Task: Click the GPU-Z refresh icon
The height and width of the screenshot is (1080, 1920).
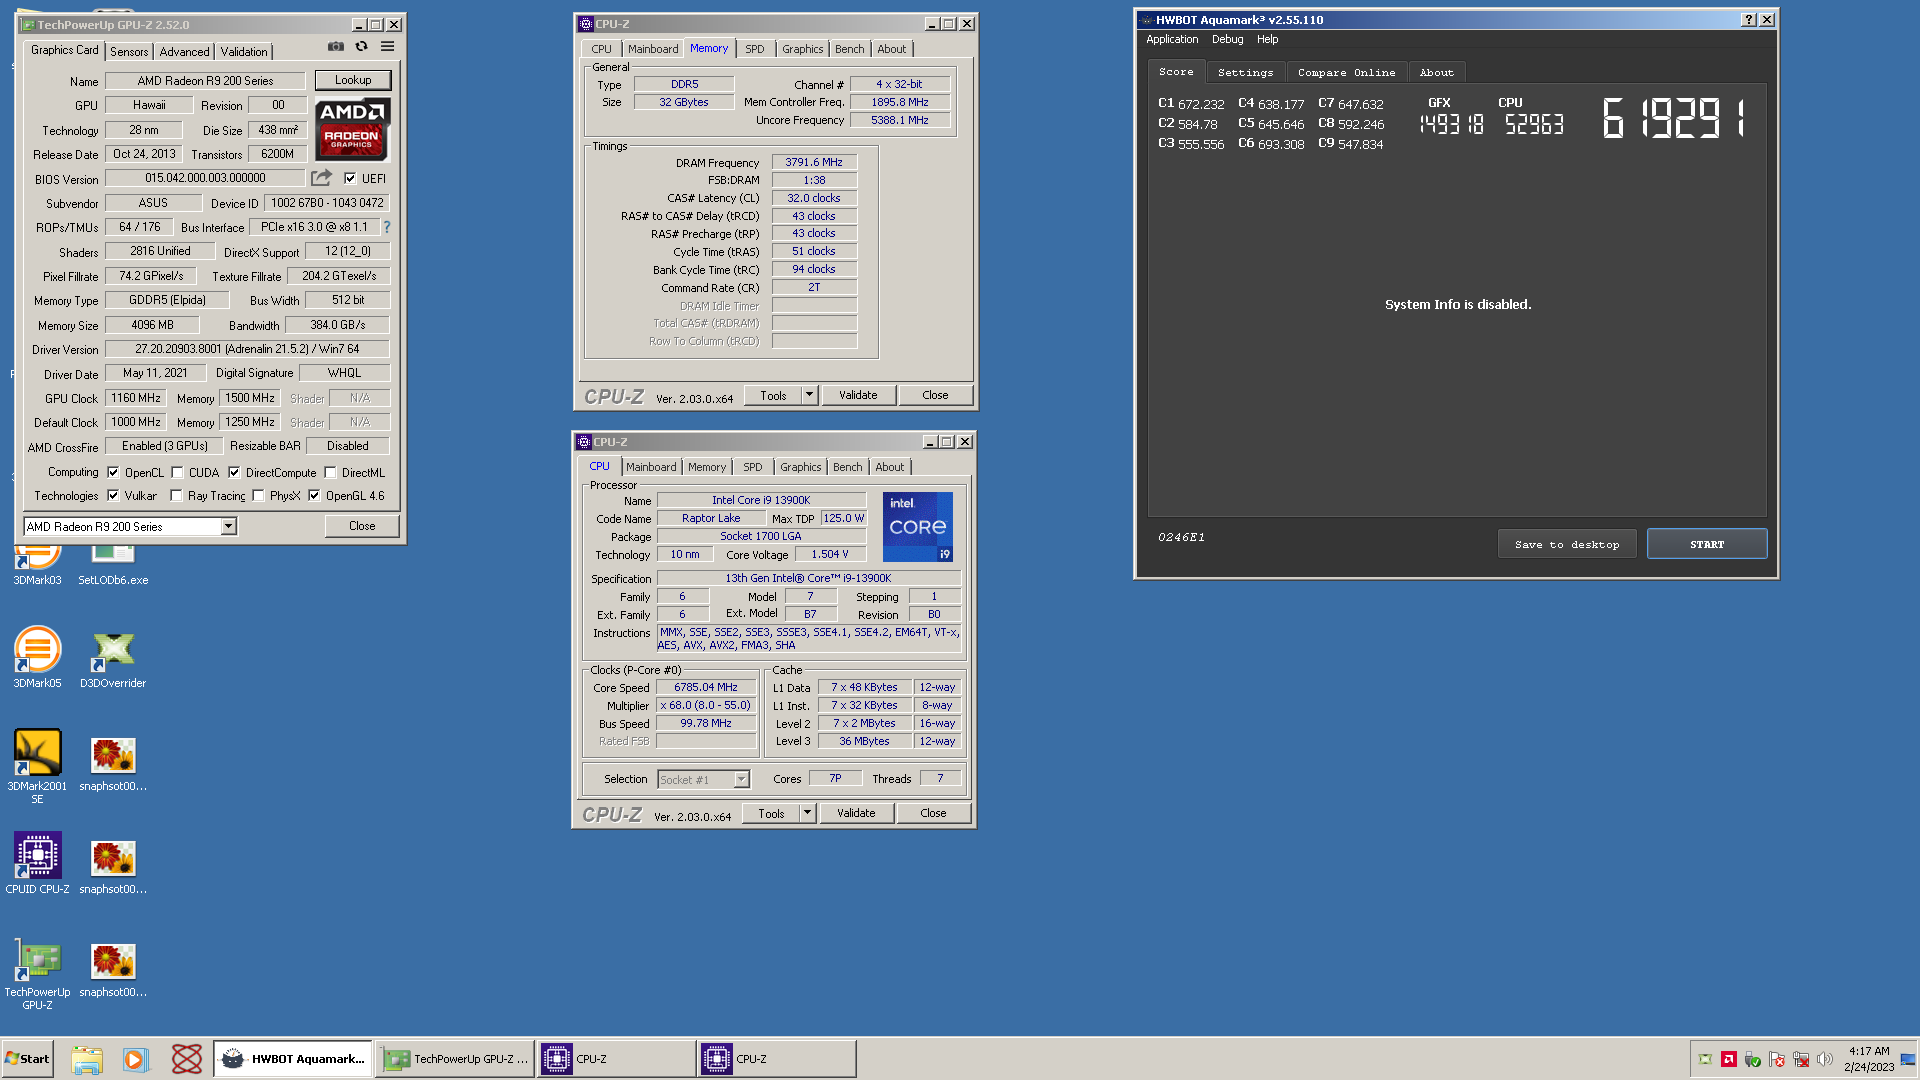Action: point(362,47)
